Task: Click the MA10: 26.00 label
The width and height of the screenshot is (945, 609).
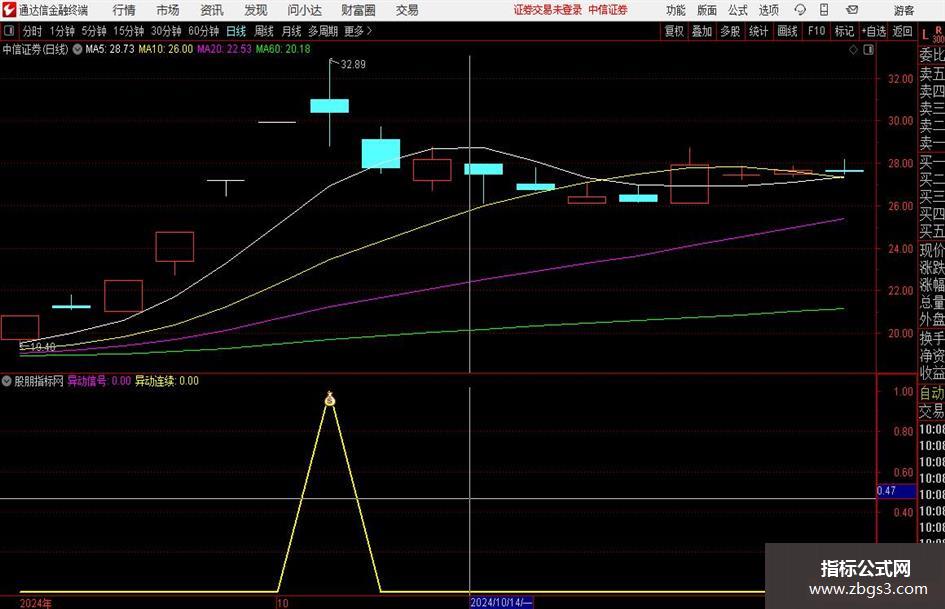Action: pos(166,49)
